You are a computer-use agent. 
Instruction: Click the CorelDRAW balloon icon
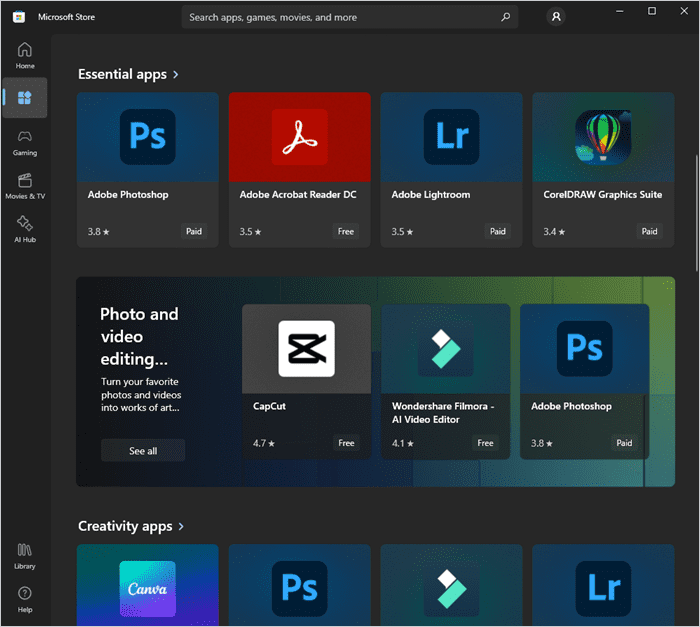point(603,137)
